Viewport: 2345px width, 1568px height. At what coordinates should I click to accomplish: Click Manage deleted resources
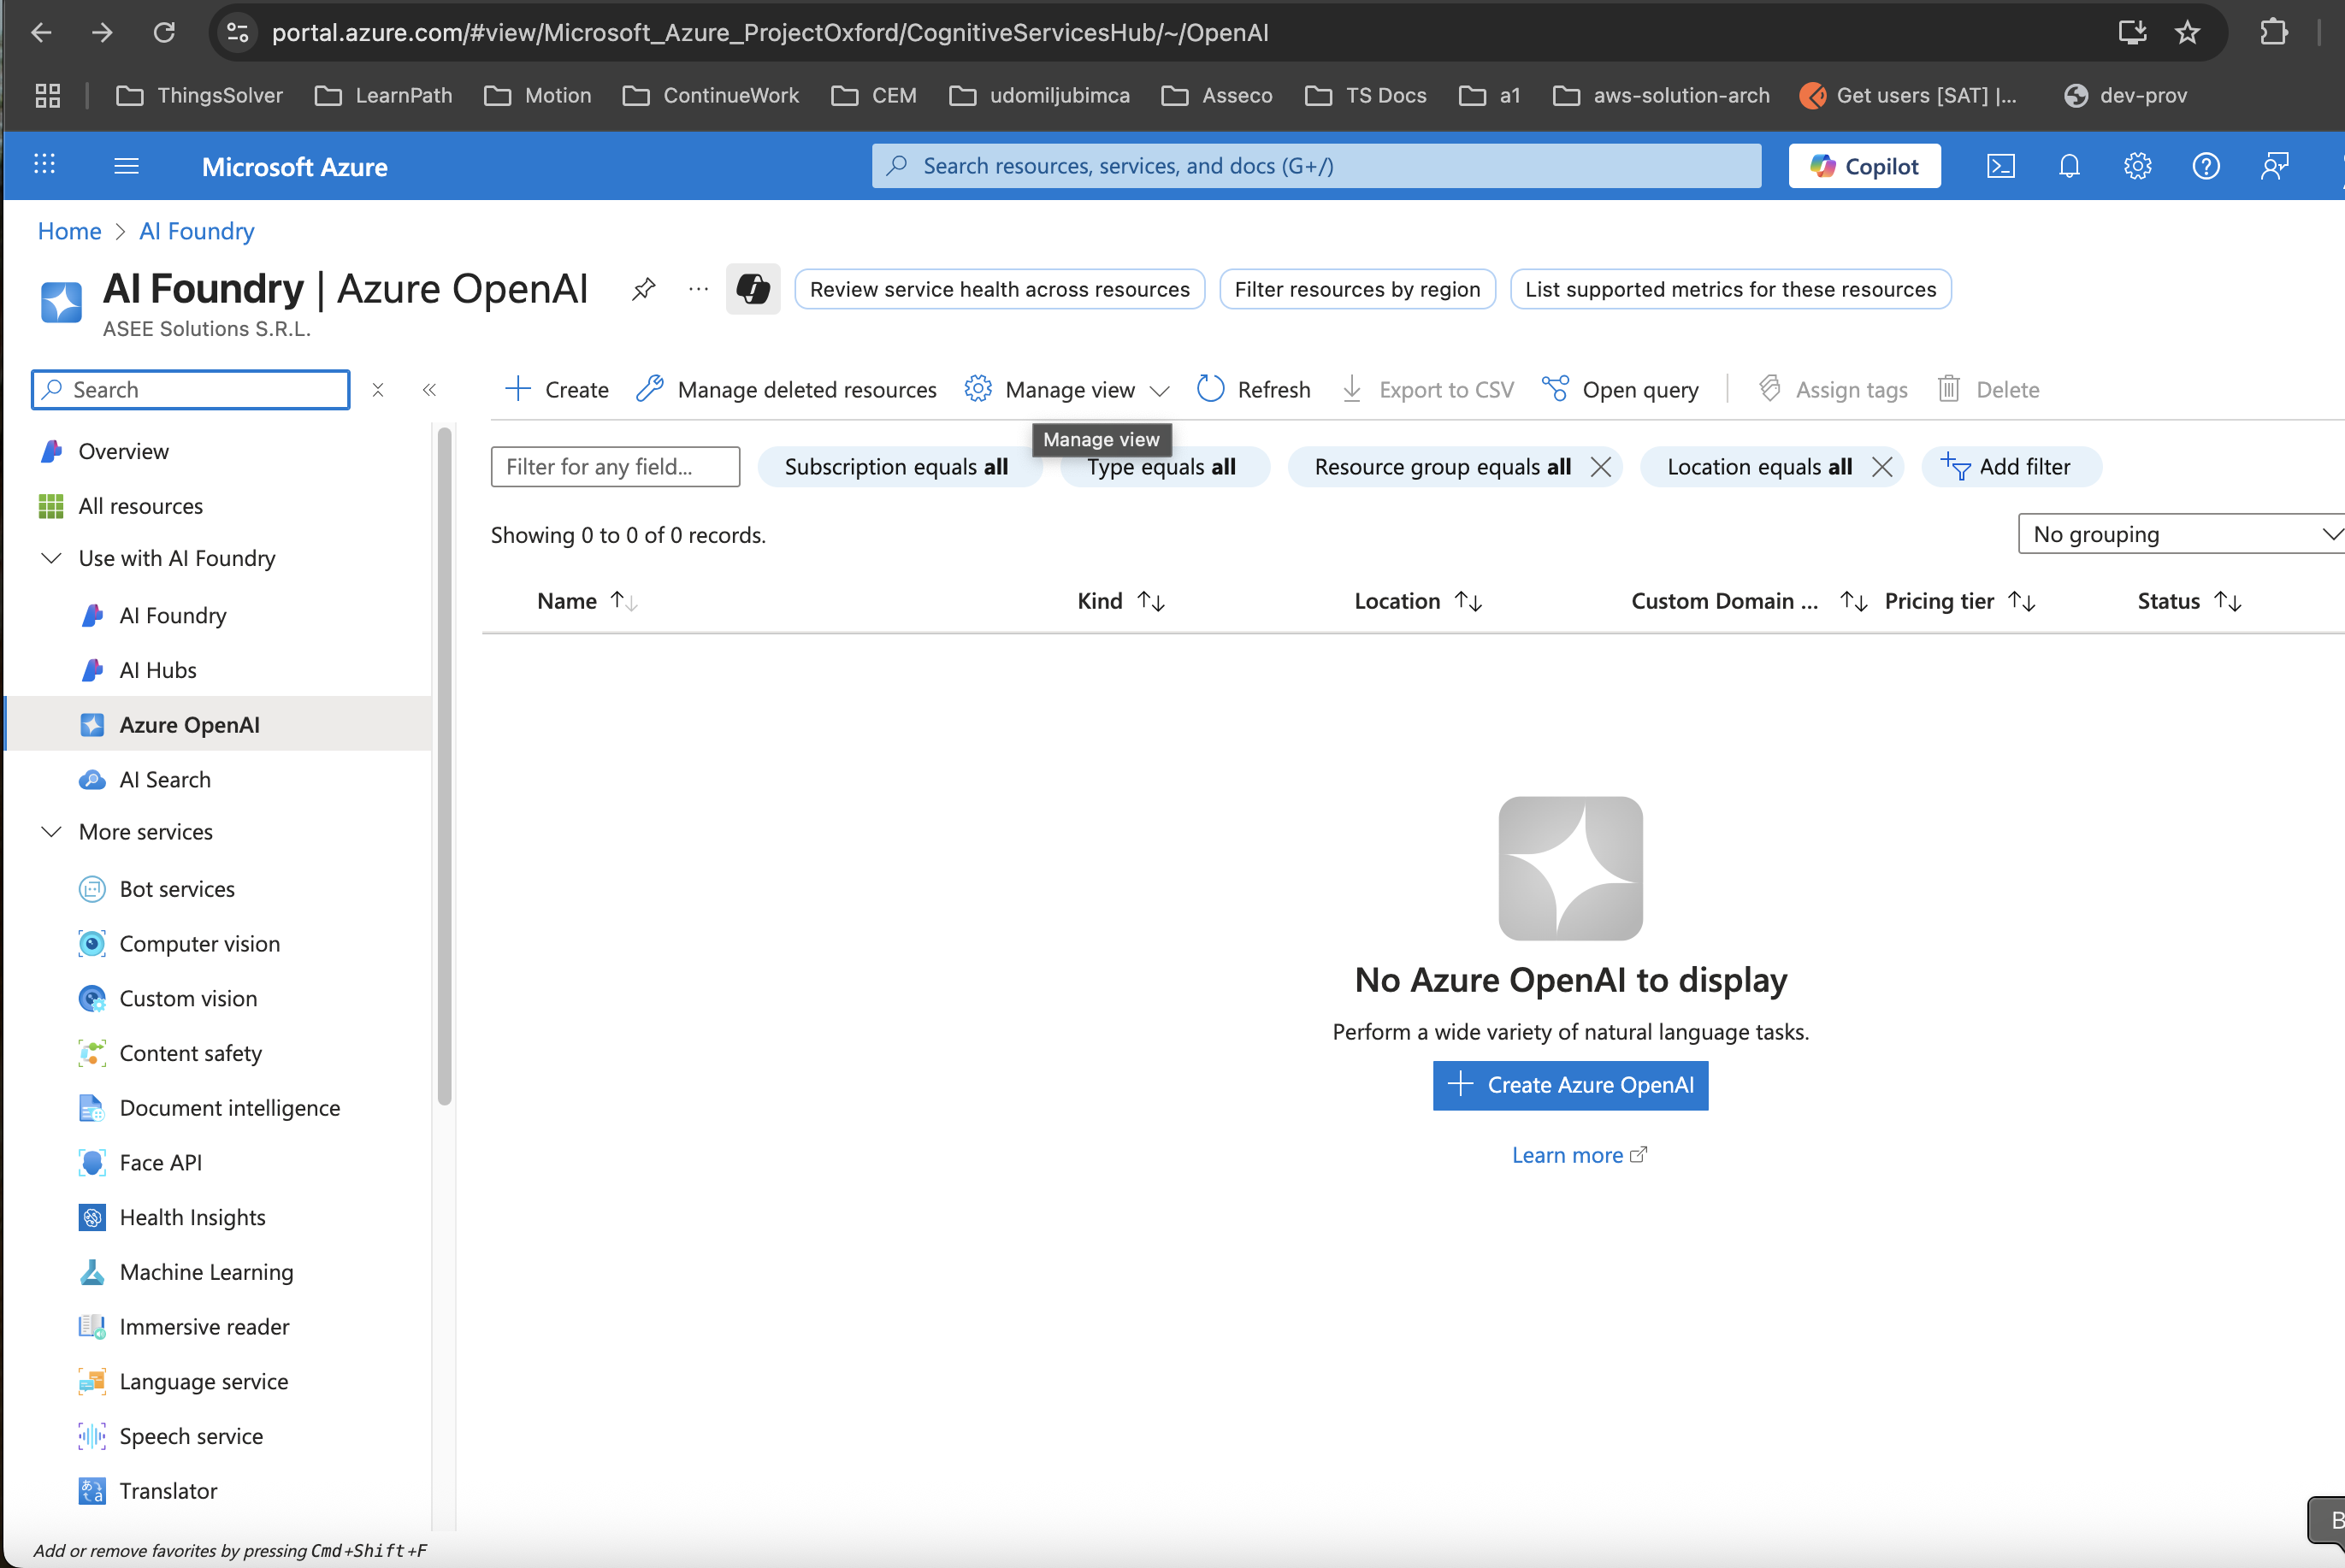[x=787, y=390]
